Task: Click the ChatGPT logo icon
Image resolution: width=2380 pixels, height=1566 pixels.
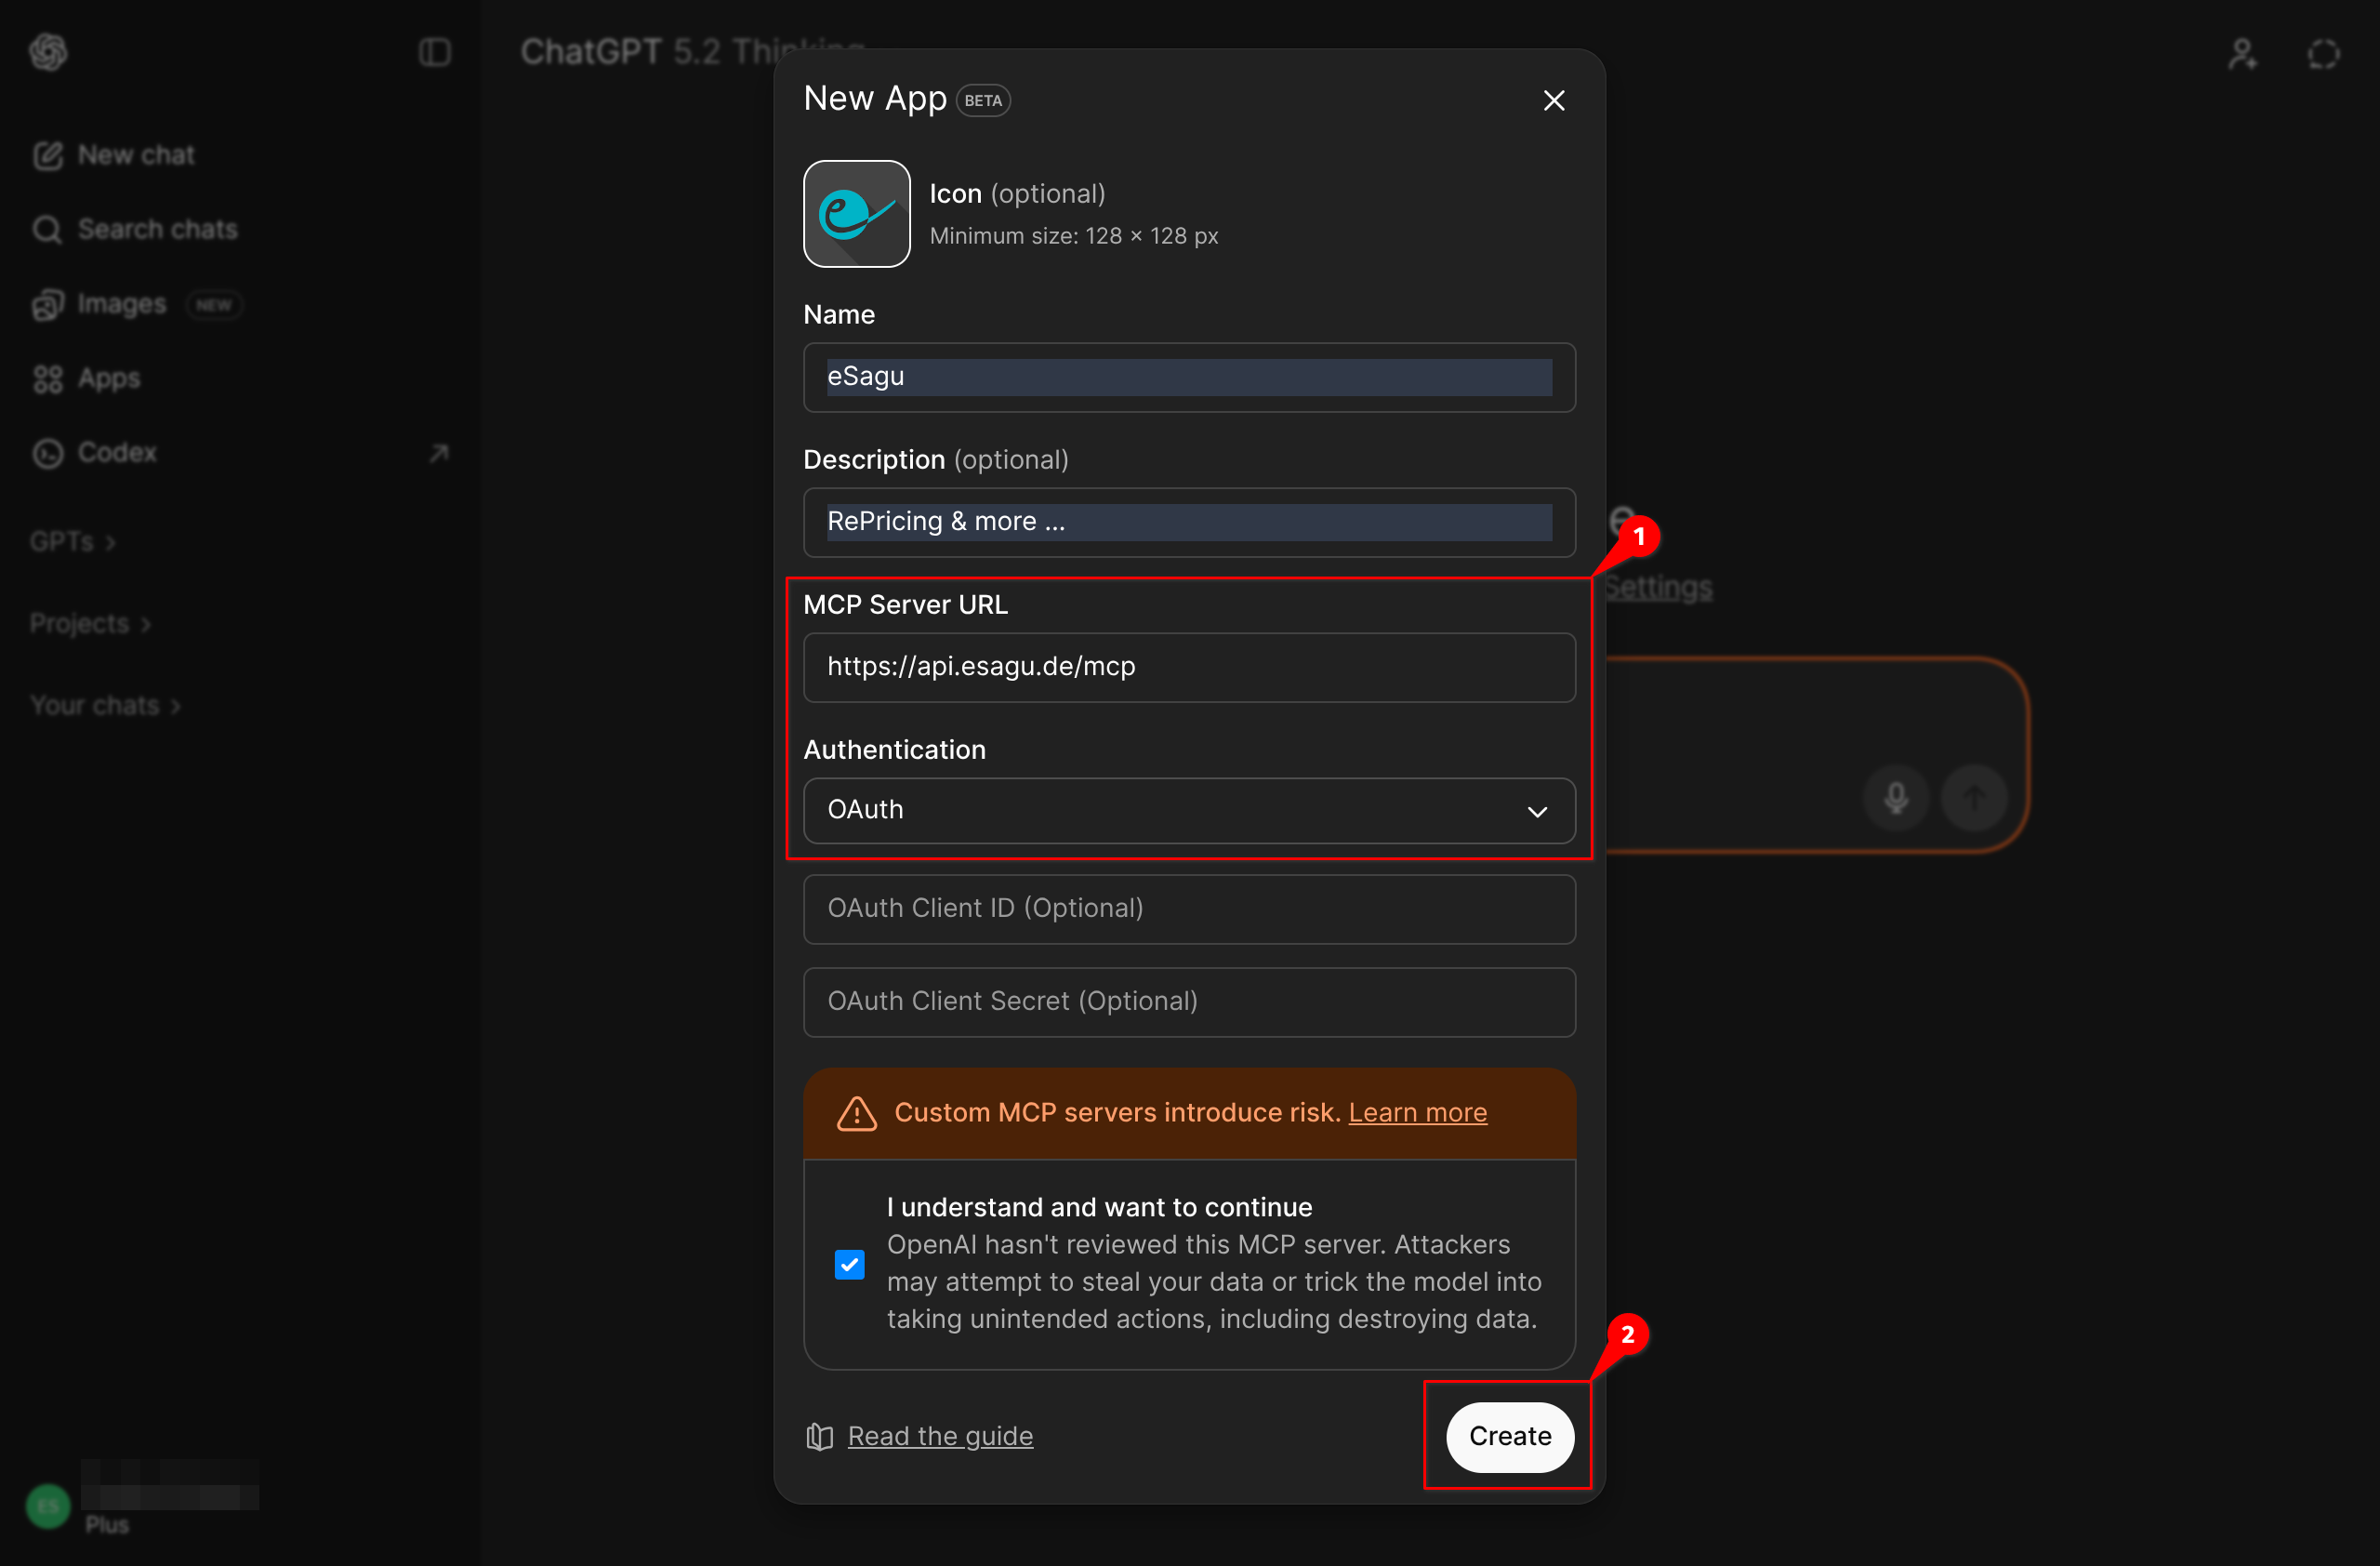Action: pyautogui.click(x=47, y=52)
